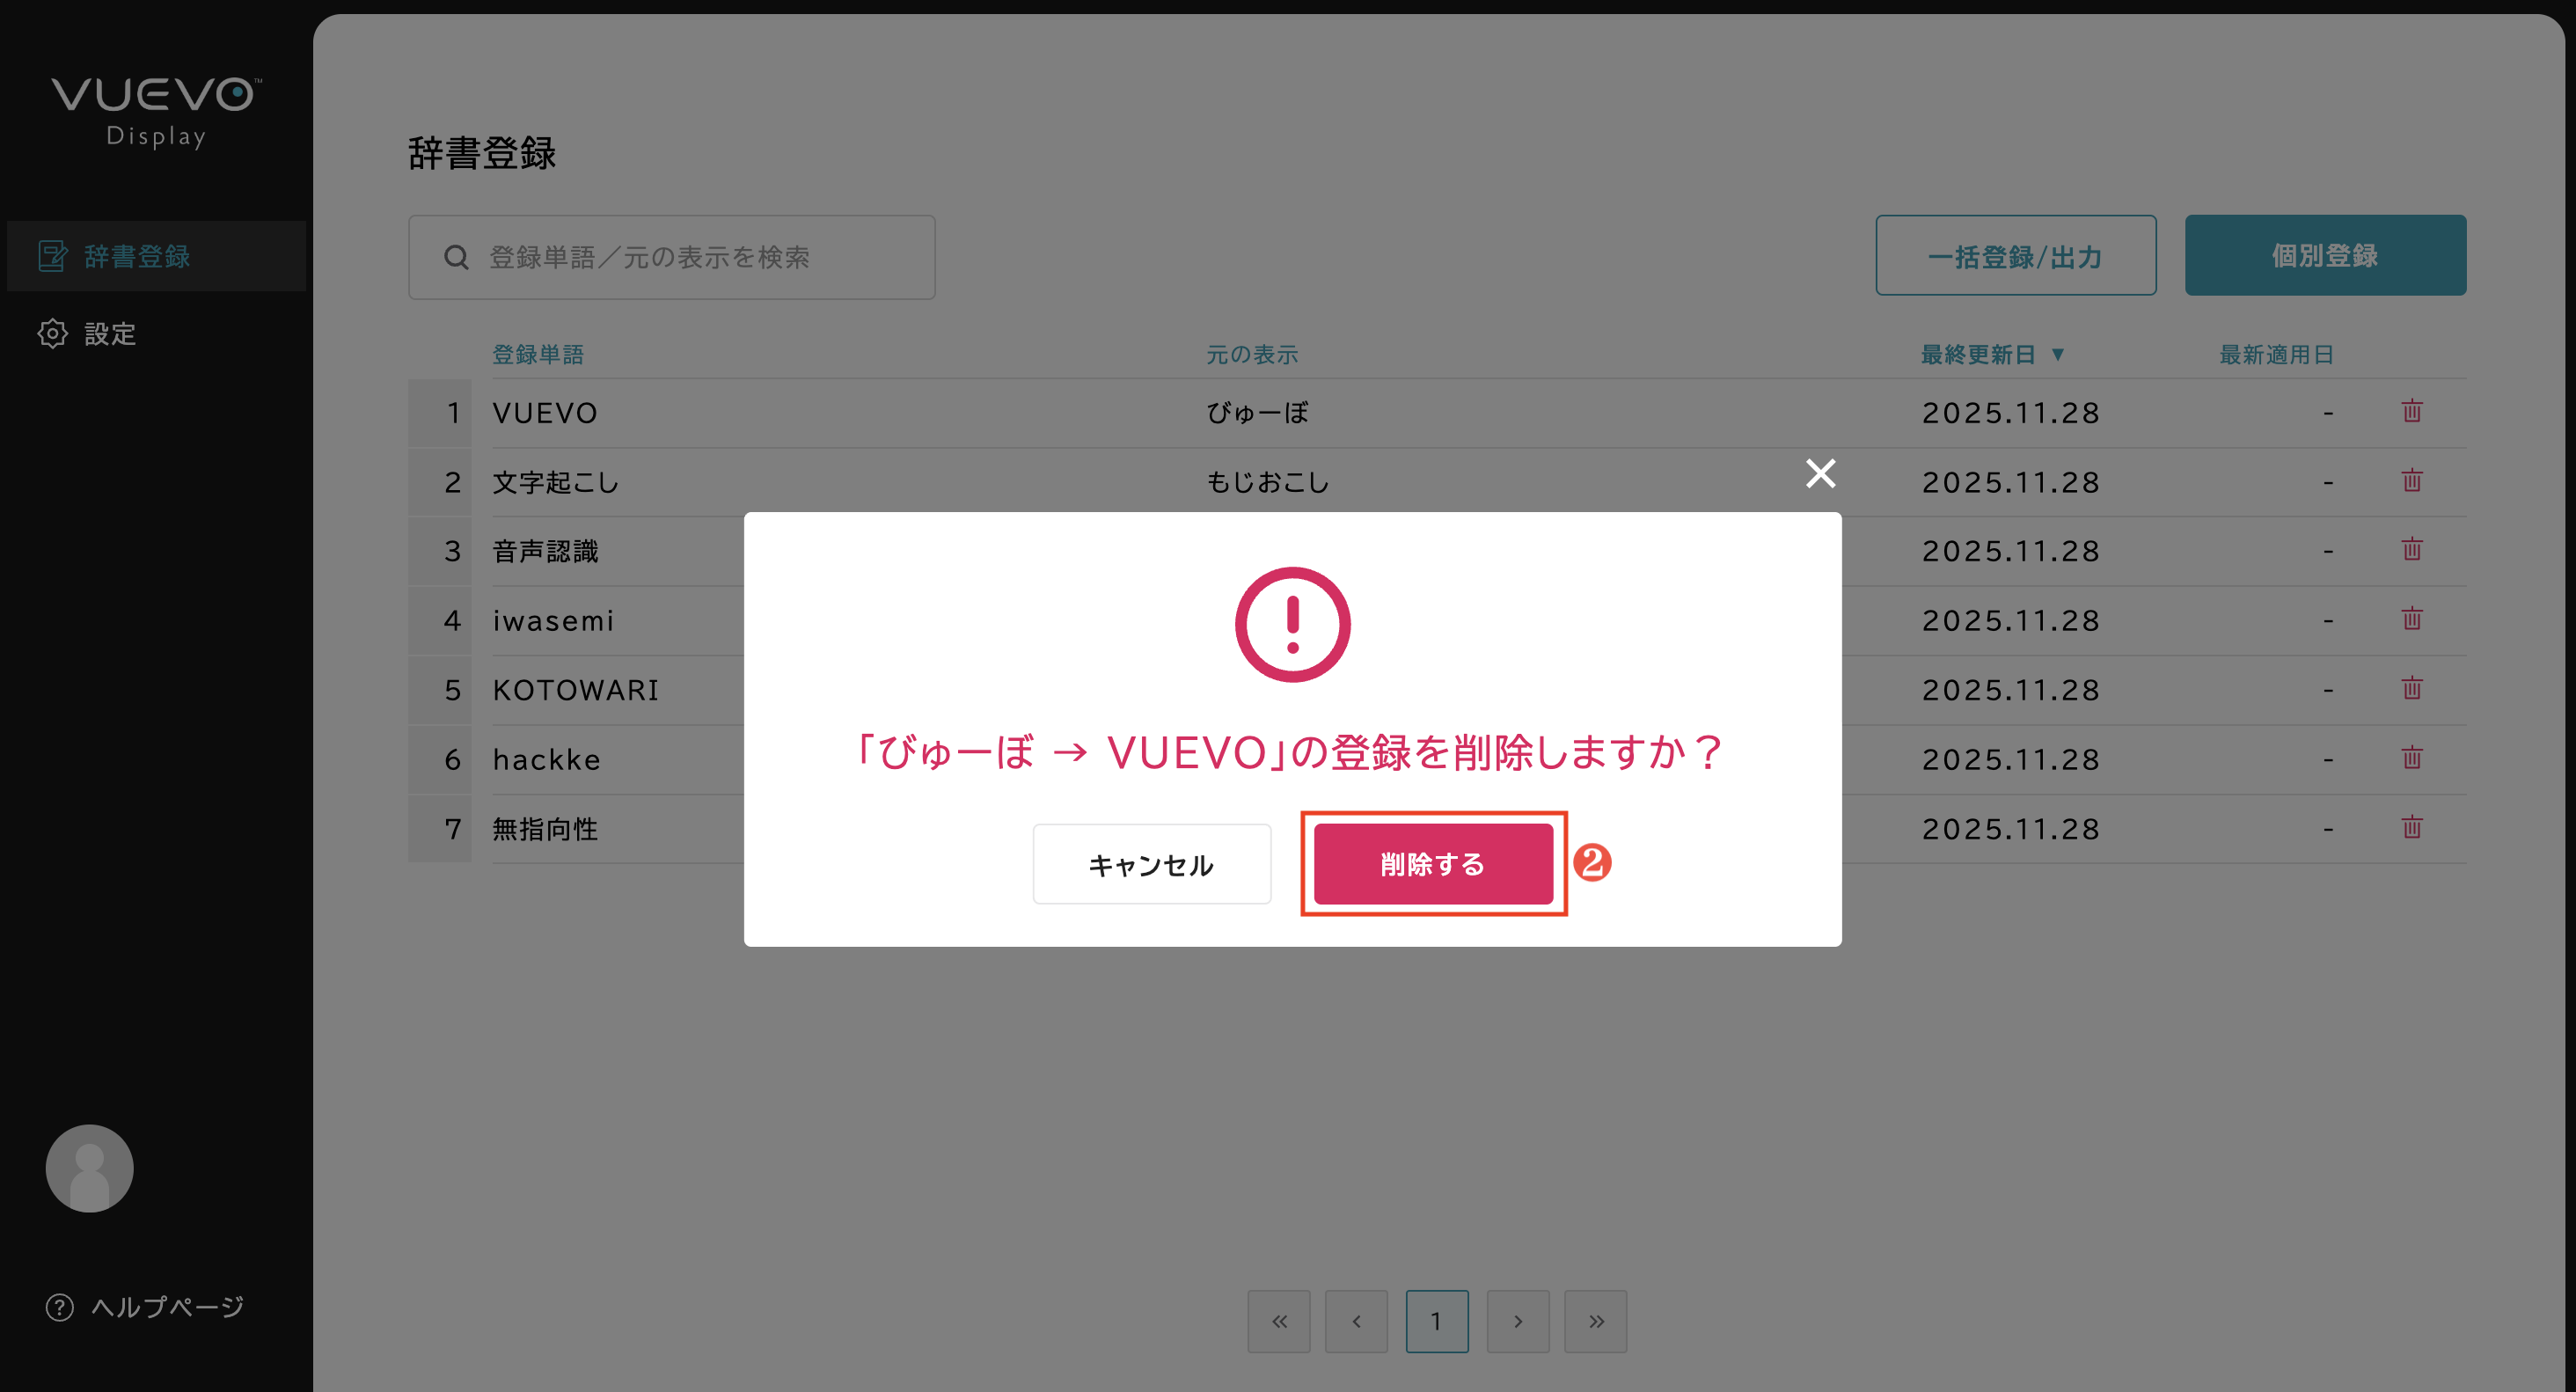The width and height of the screenshot is (2576, 1392).
Task: Click trash icon for iwasemi row
Action: click(x=2411, y=619)
